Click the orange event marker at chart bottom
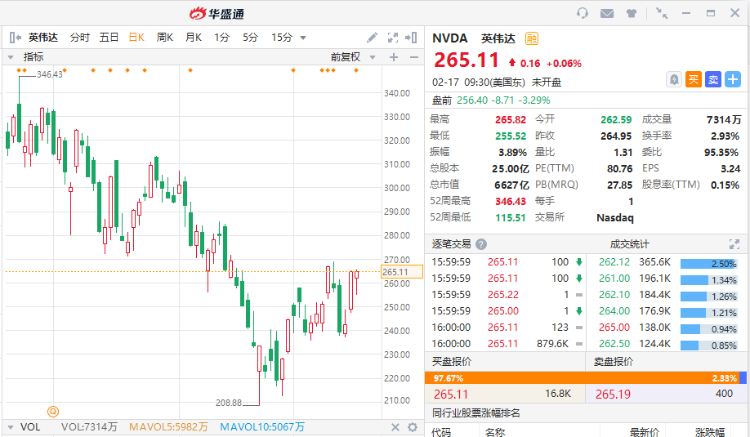Image resolution: width=750 pixels, height=437 pixels. pos(53,411)
